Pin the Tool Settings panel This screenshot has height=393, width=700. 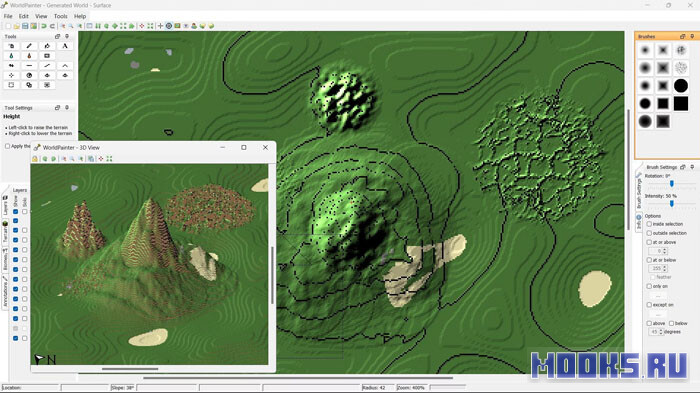point(67,108)
